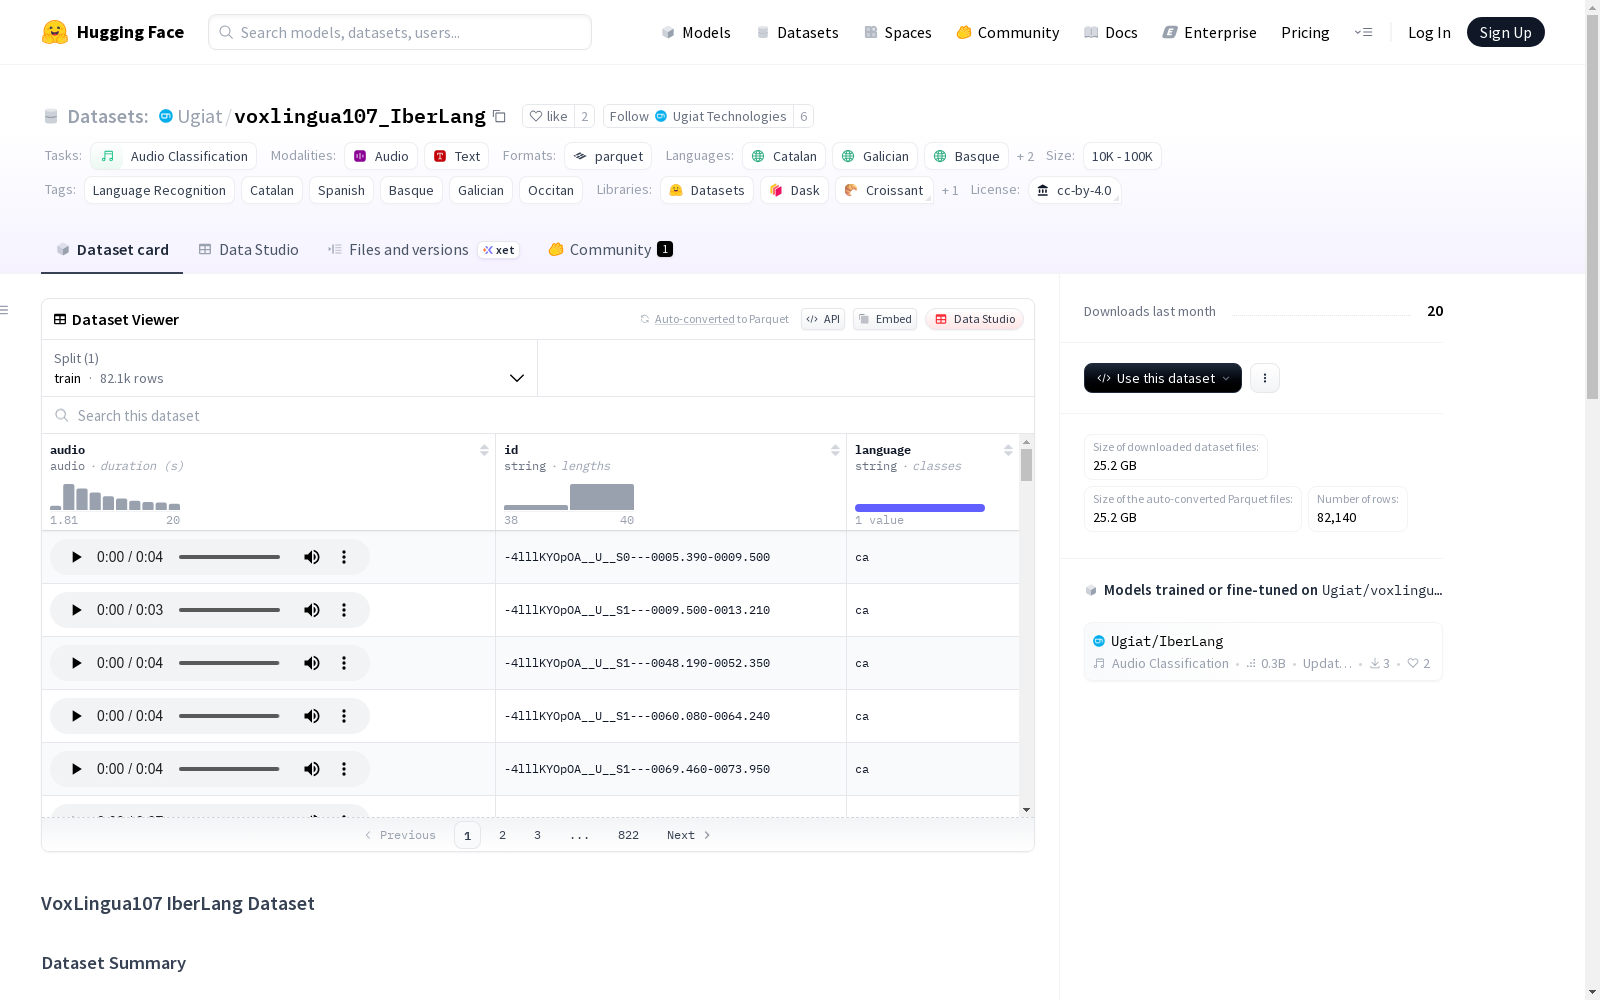Open audio options for row 0048.190-0052.350
This screenshot has height=1000, width=1600.
(x=344, y=663)
